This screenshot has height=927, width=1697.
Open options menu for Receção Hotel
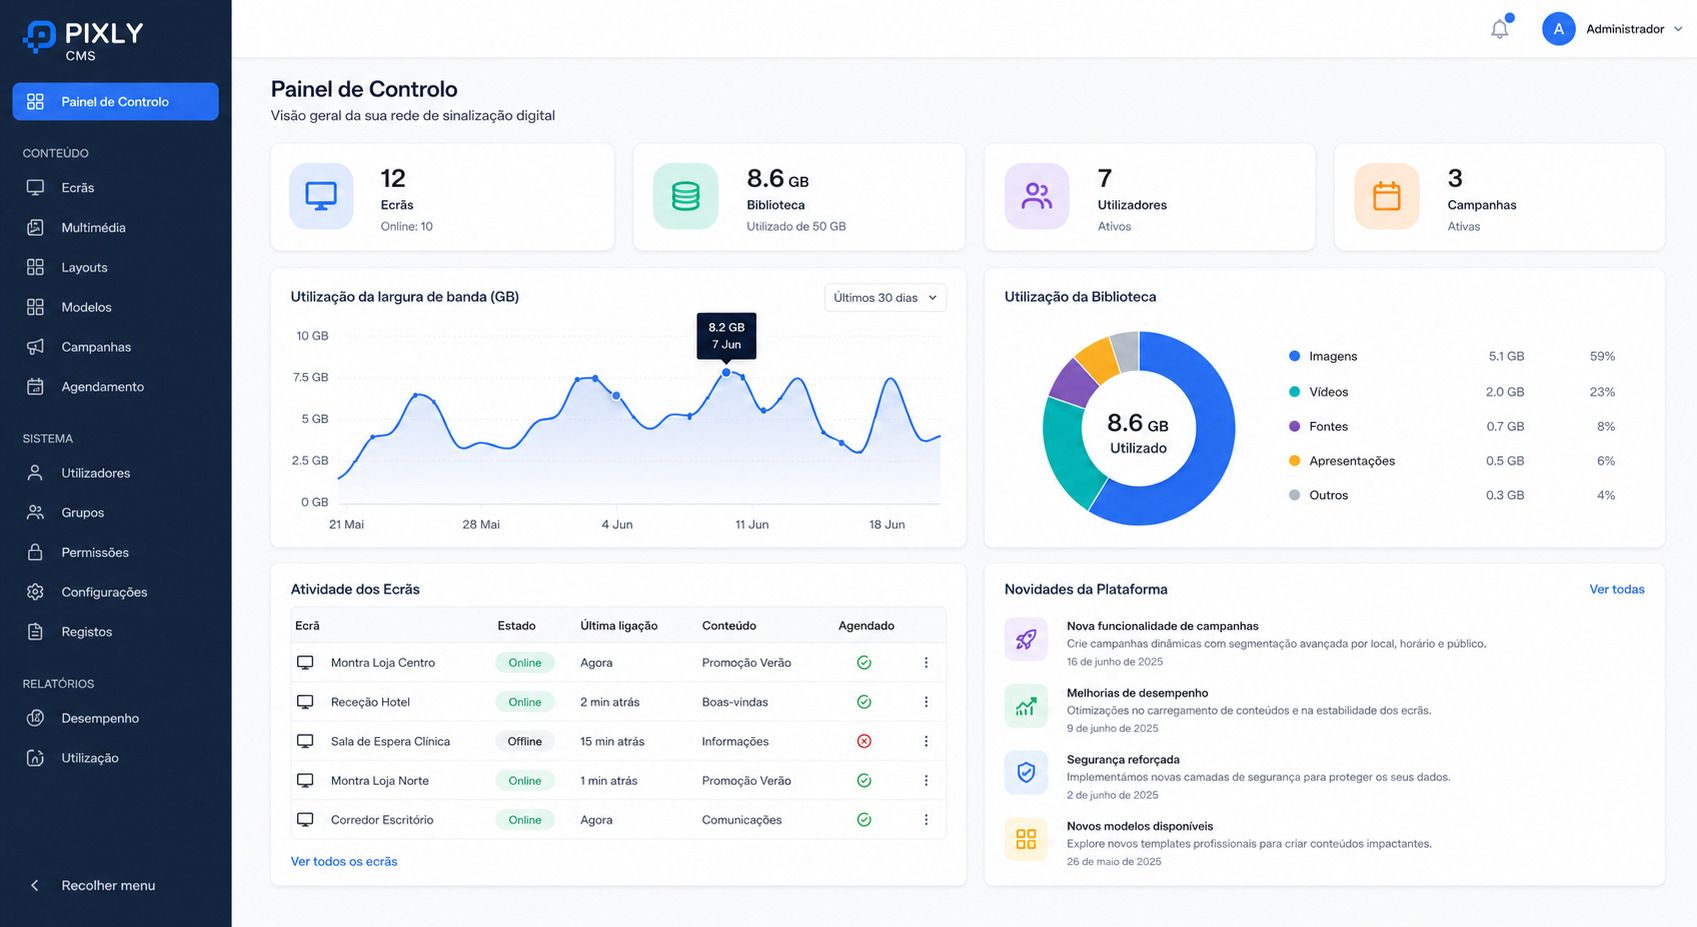pyautogui.click(x=926, y=702)
